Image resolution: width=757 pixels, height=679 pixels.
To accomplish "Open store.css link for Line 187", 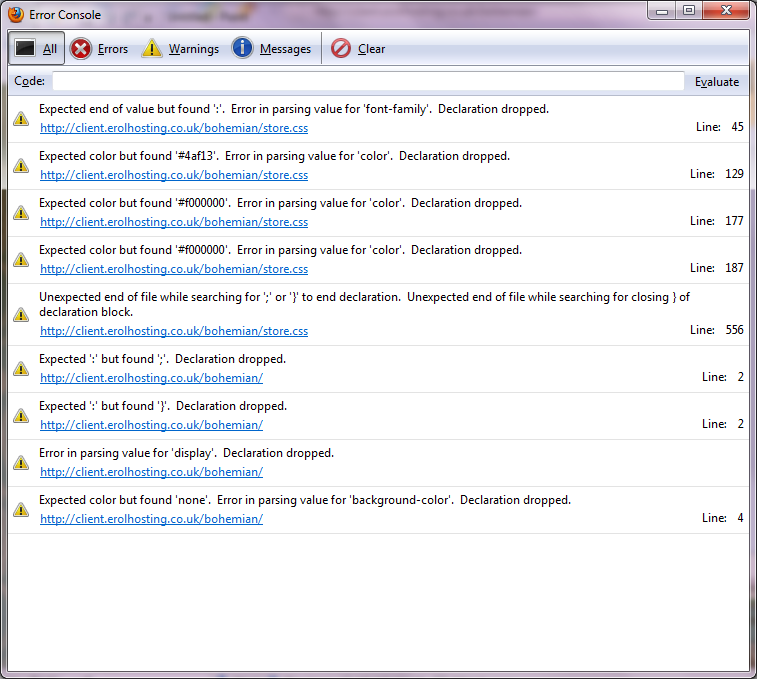I will click(174, 269).
